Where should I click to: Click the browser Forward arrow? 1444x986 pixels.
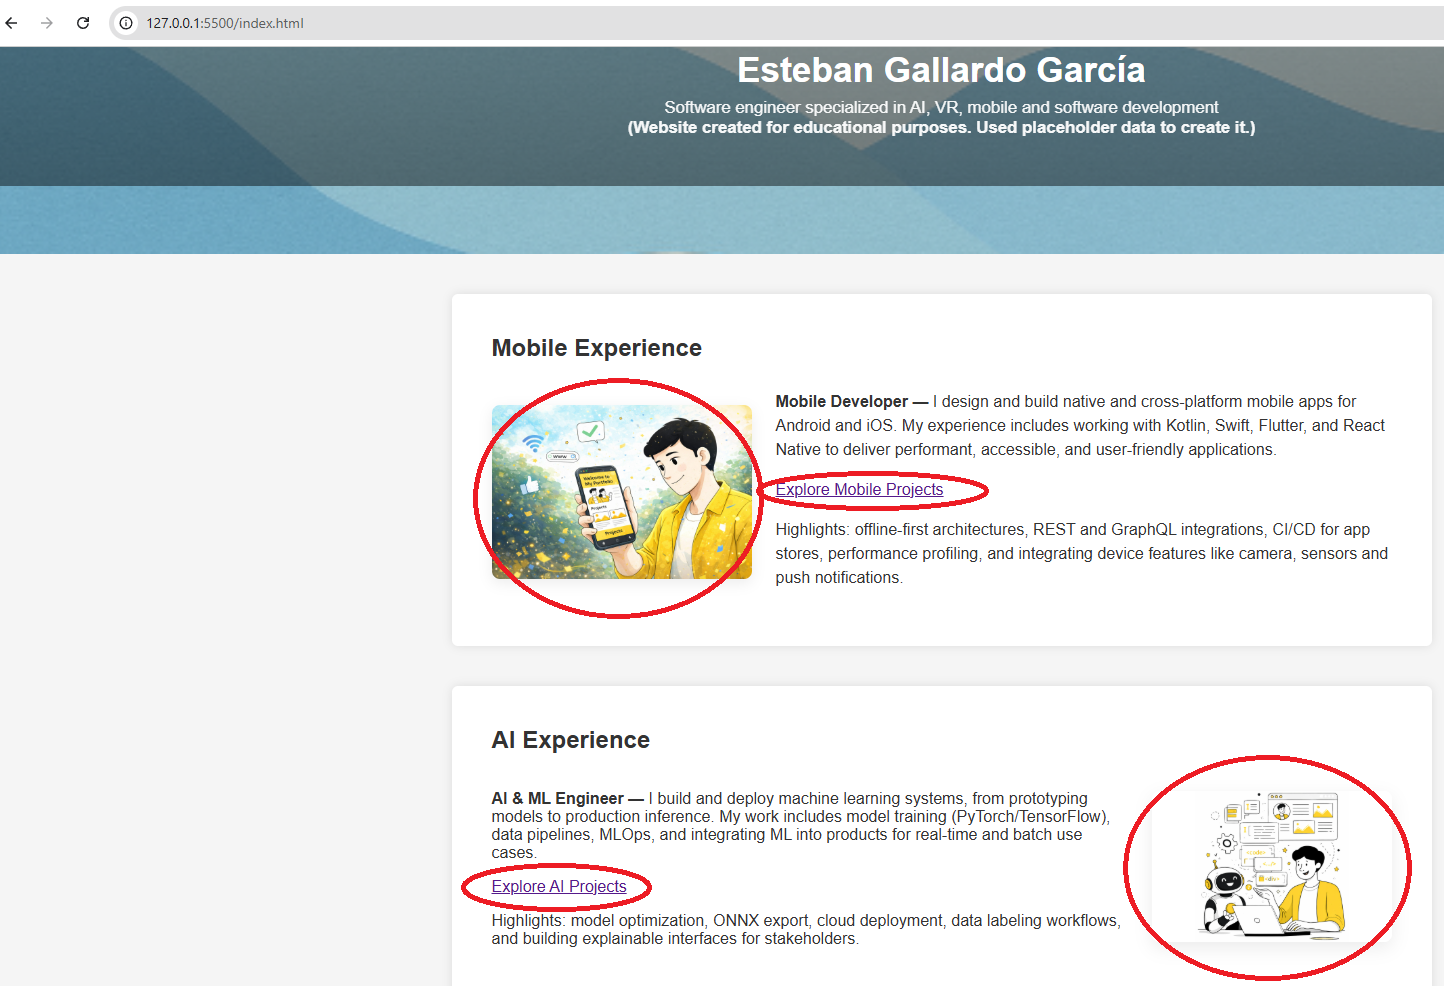pyautogui.click(x=47, y=23)
